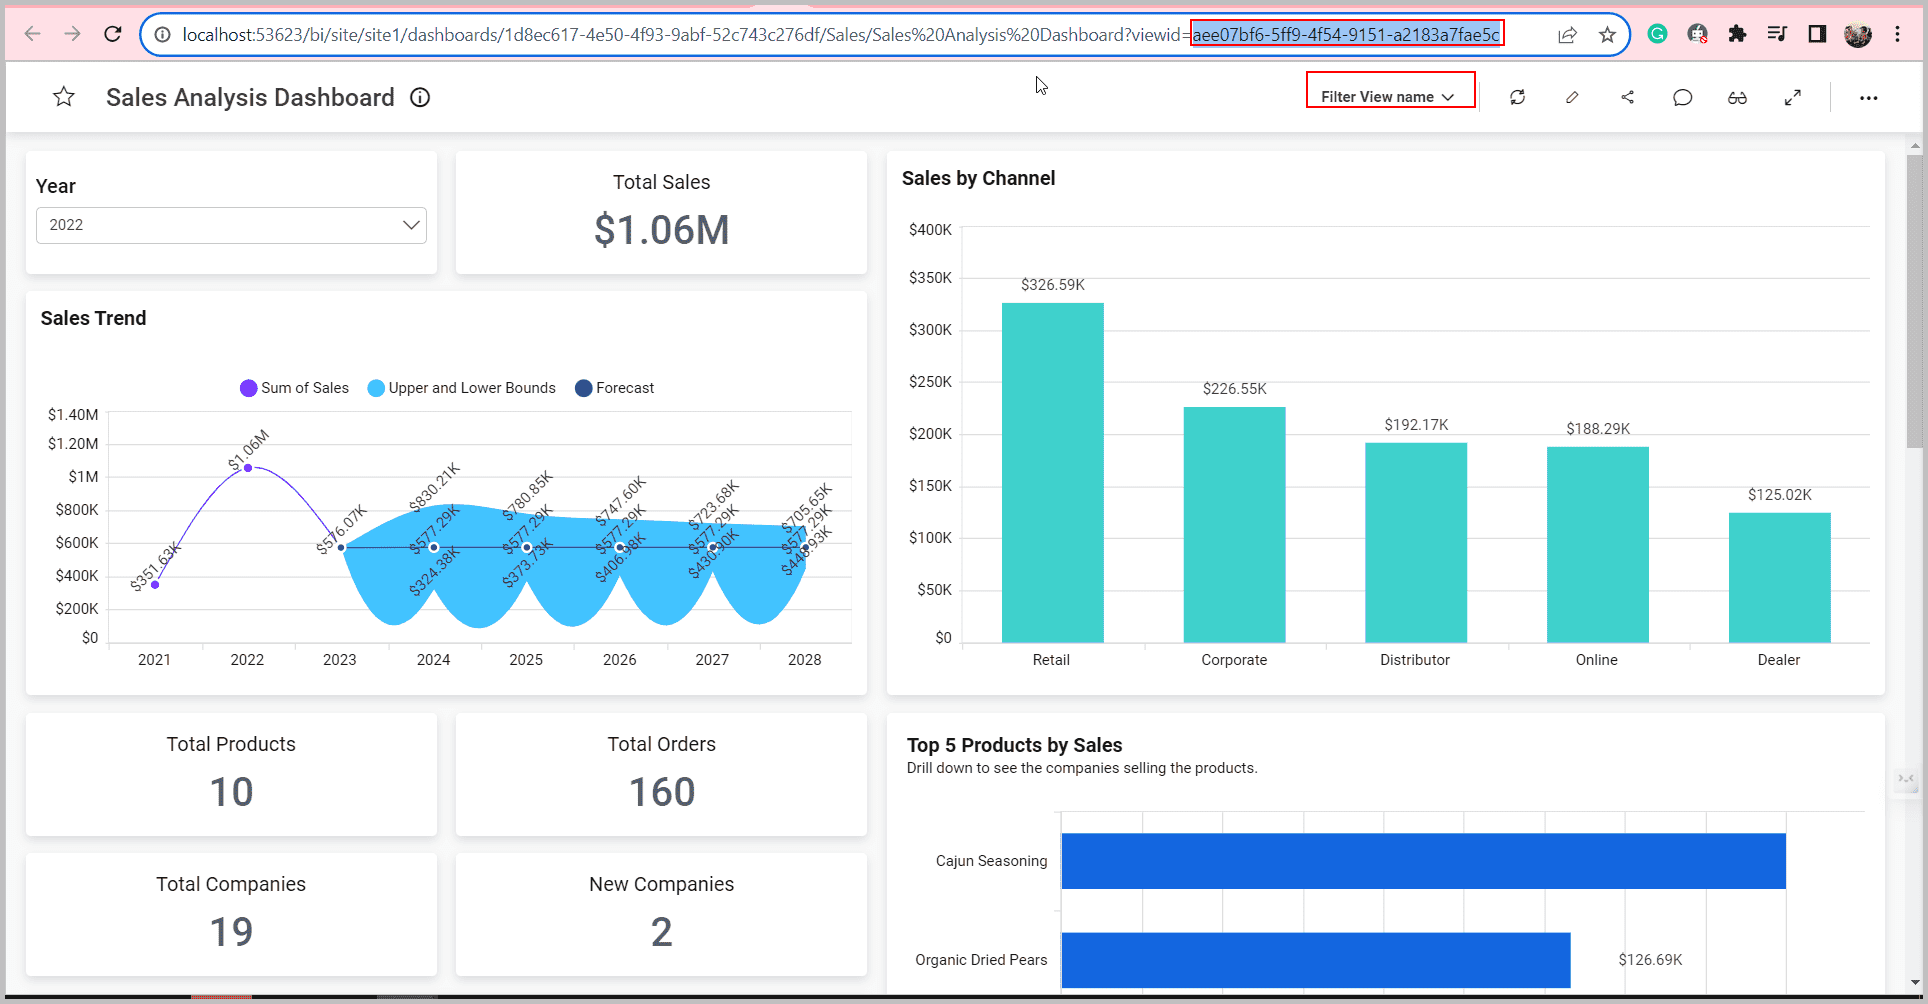Viewport: 1928px width, 1004px height.
Task: Open the comments speech bubble icon
Action: (1682, 97)
